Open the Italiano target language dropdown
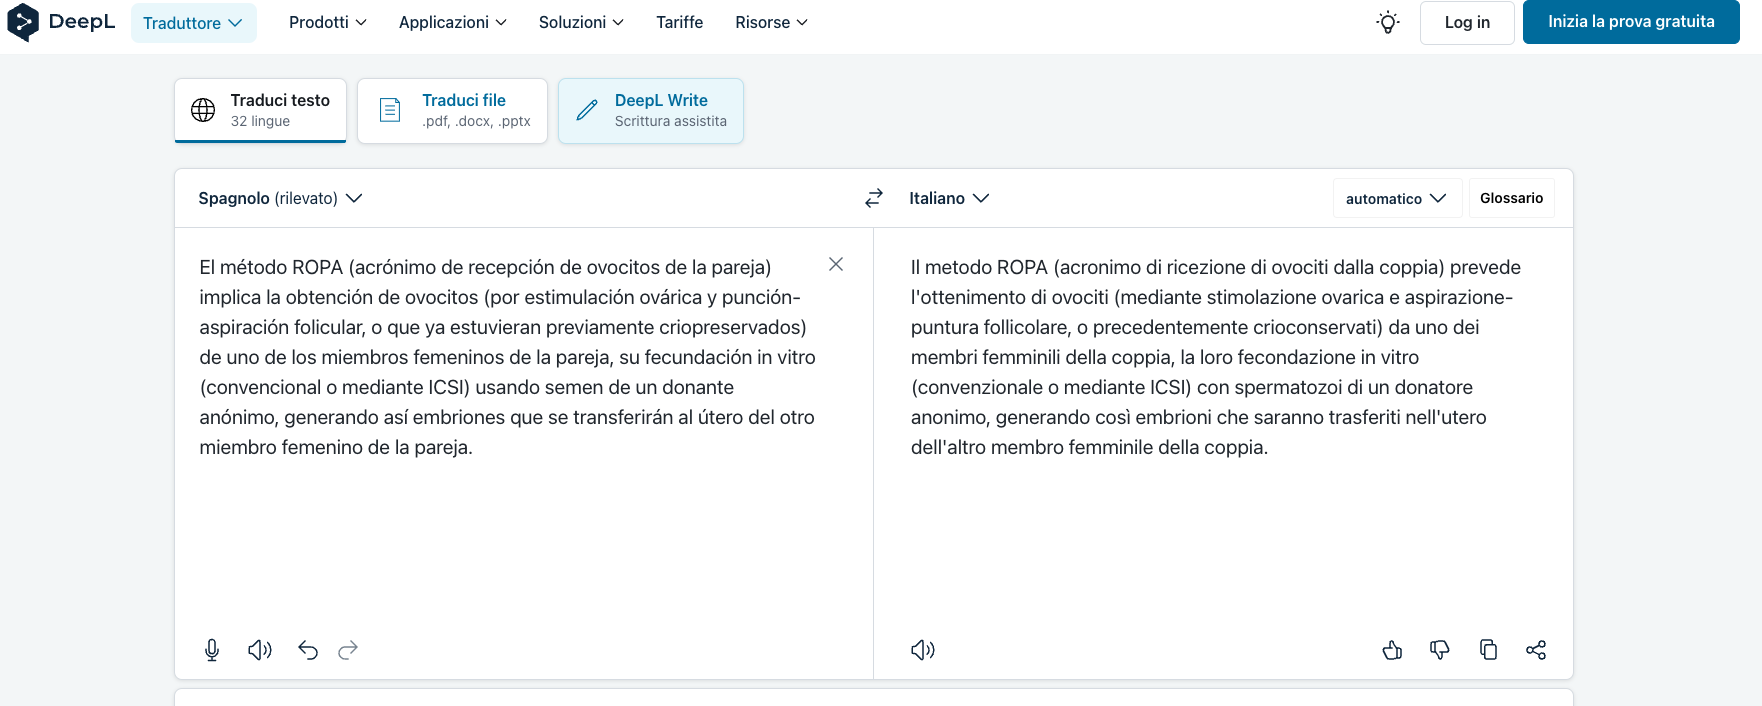This screenshot has height=706, width=1762. click(x=948, y=198)
